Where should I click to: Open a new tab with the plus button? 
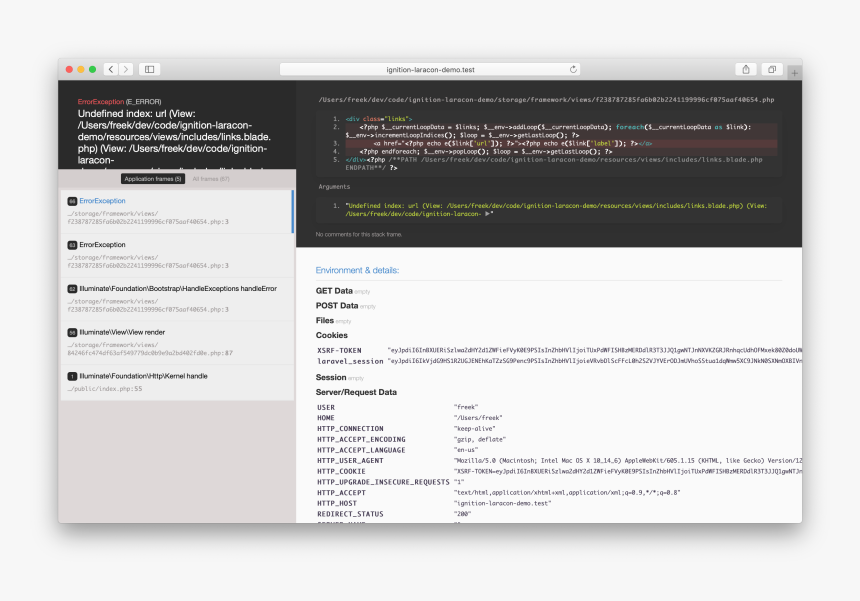pos(794,72)
